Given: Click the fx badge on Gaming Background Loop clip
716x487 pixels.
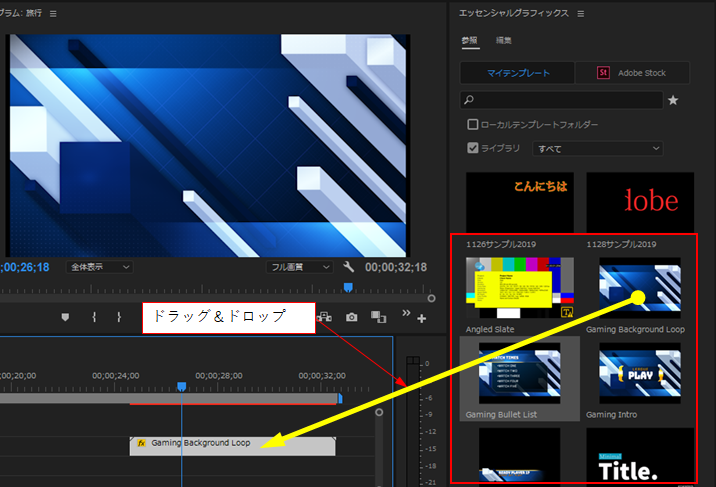Looking at the screenshot, I should (x=142, y=443).
